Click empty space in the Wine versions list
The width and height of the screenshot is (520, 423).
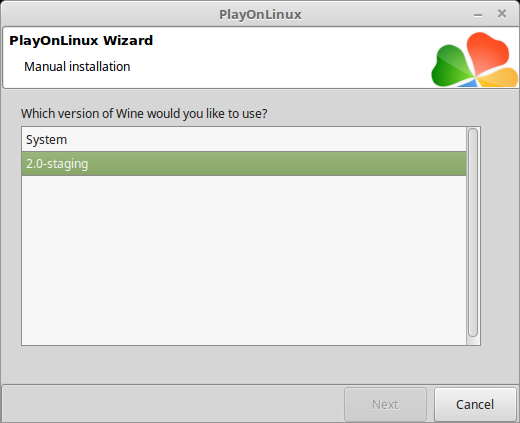pos(244,260)
